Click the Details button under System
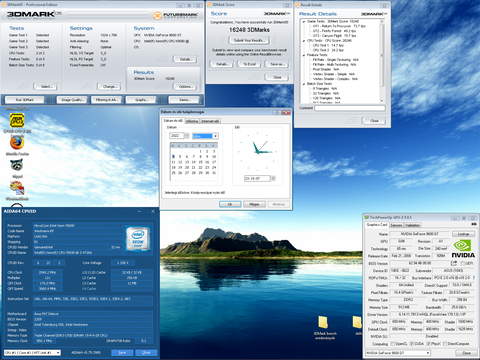The height and width of the screenshot is (360, 480). pos(185,59)
